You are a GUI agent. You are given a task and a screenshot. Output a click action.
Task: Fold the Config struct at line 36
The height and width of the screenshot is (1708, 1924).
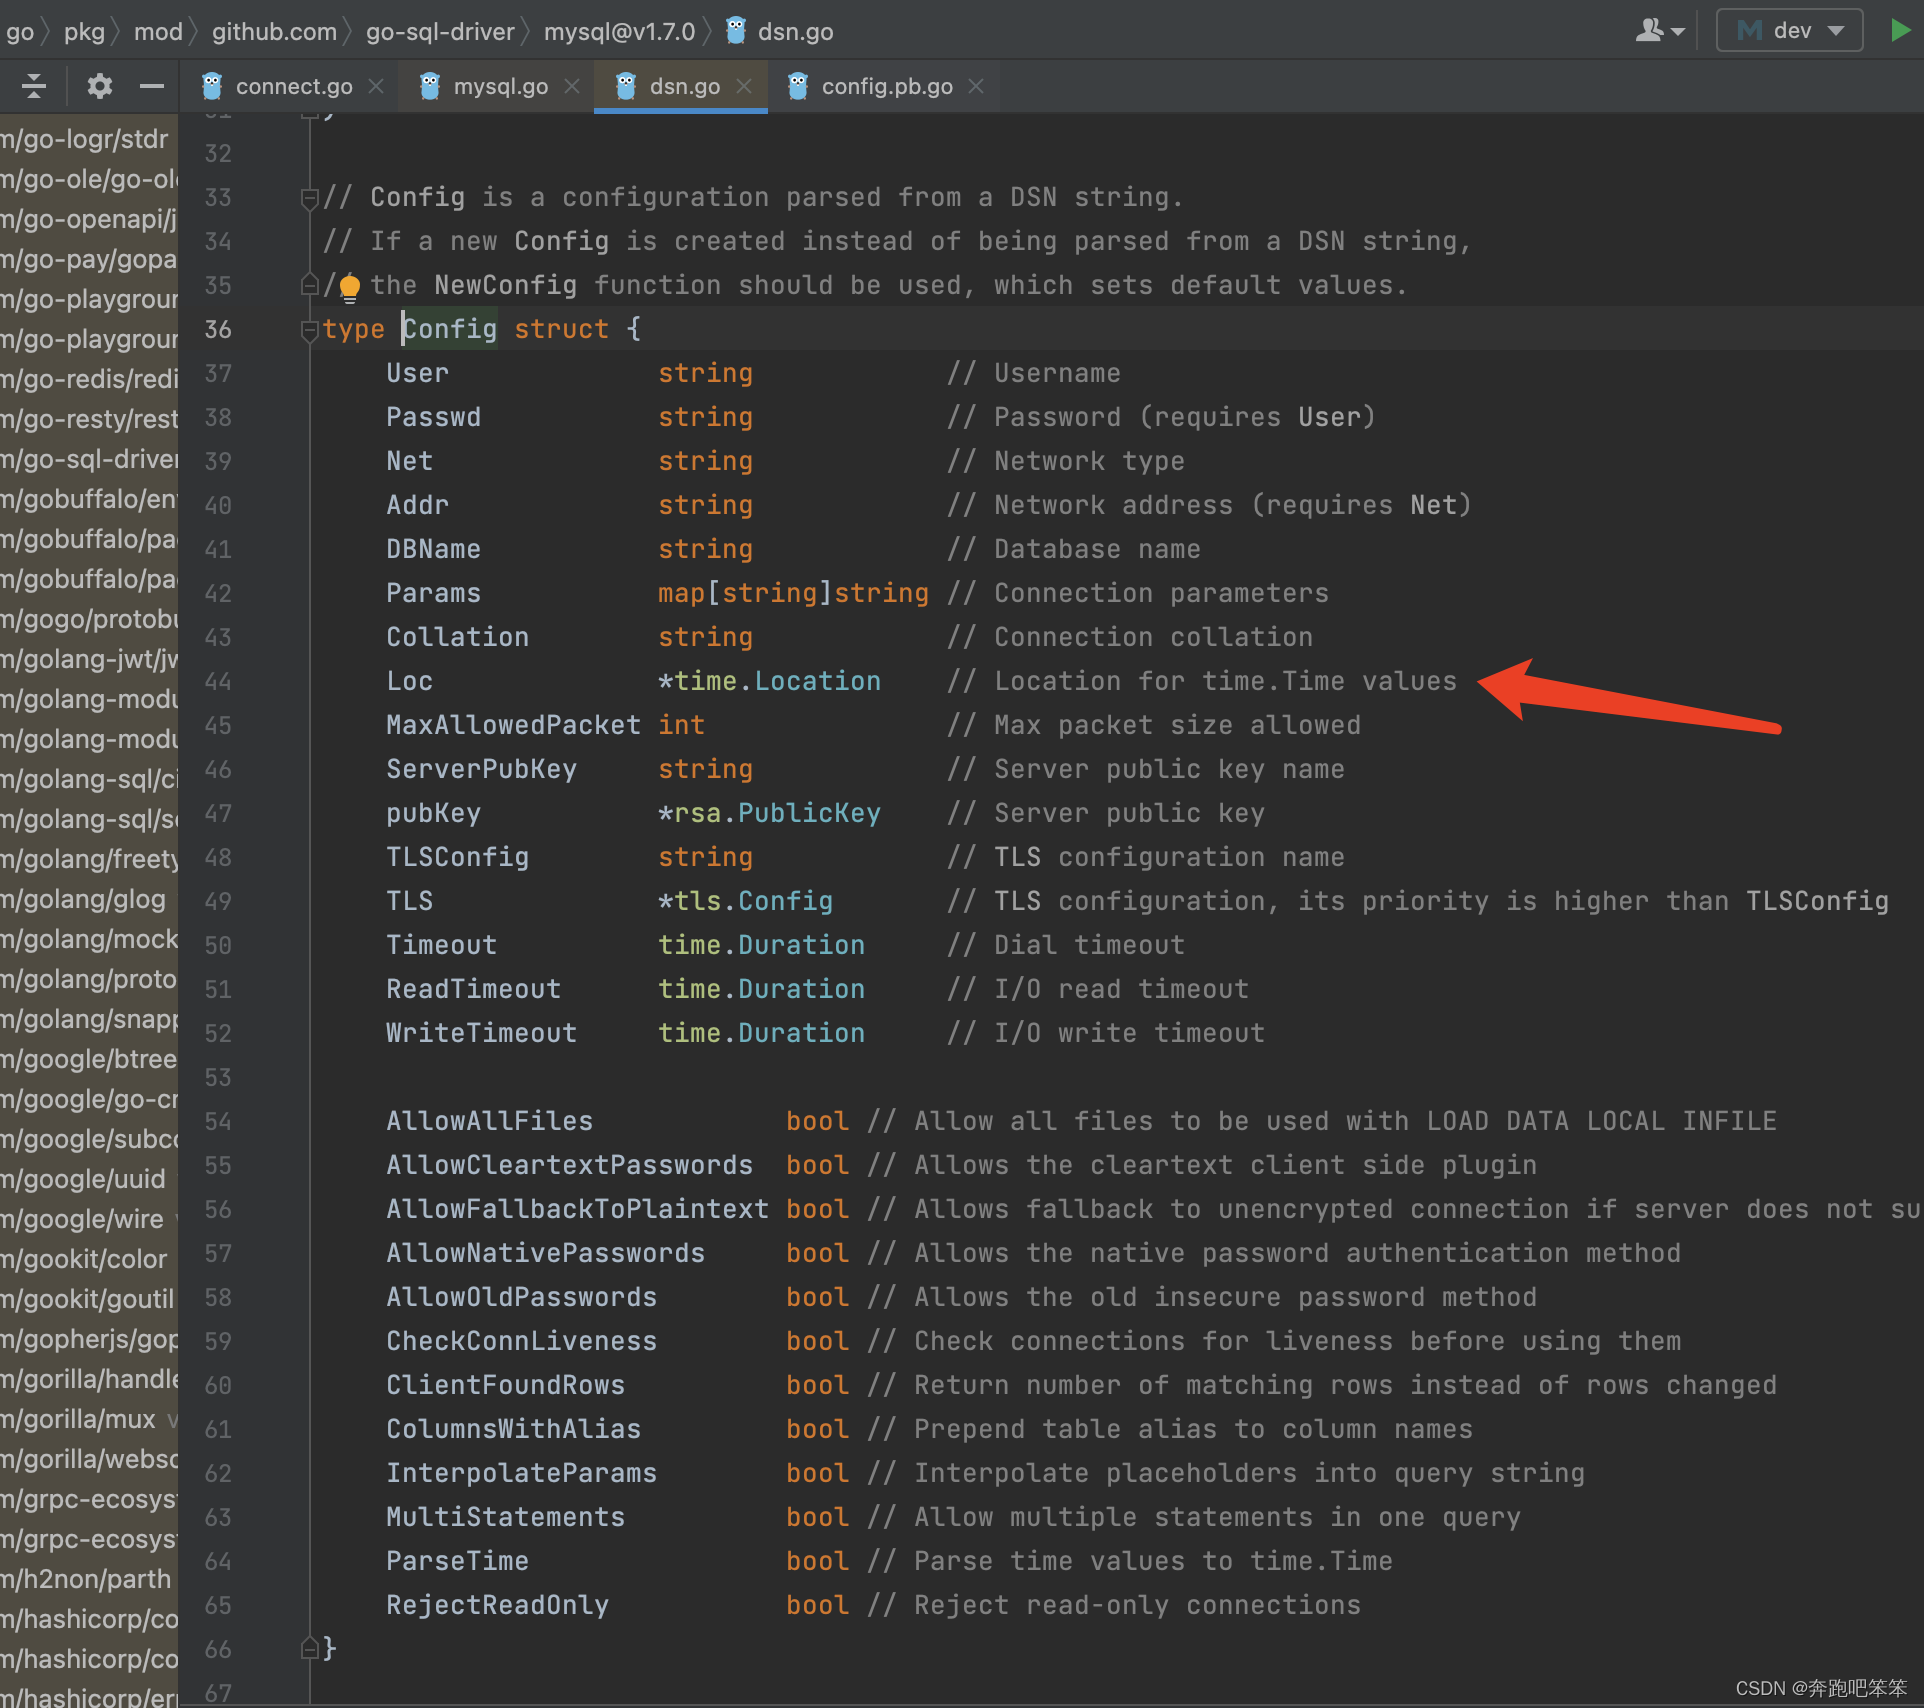(x=309, y=331)
